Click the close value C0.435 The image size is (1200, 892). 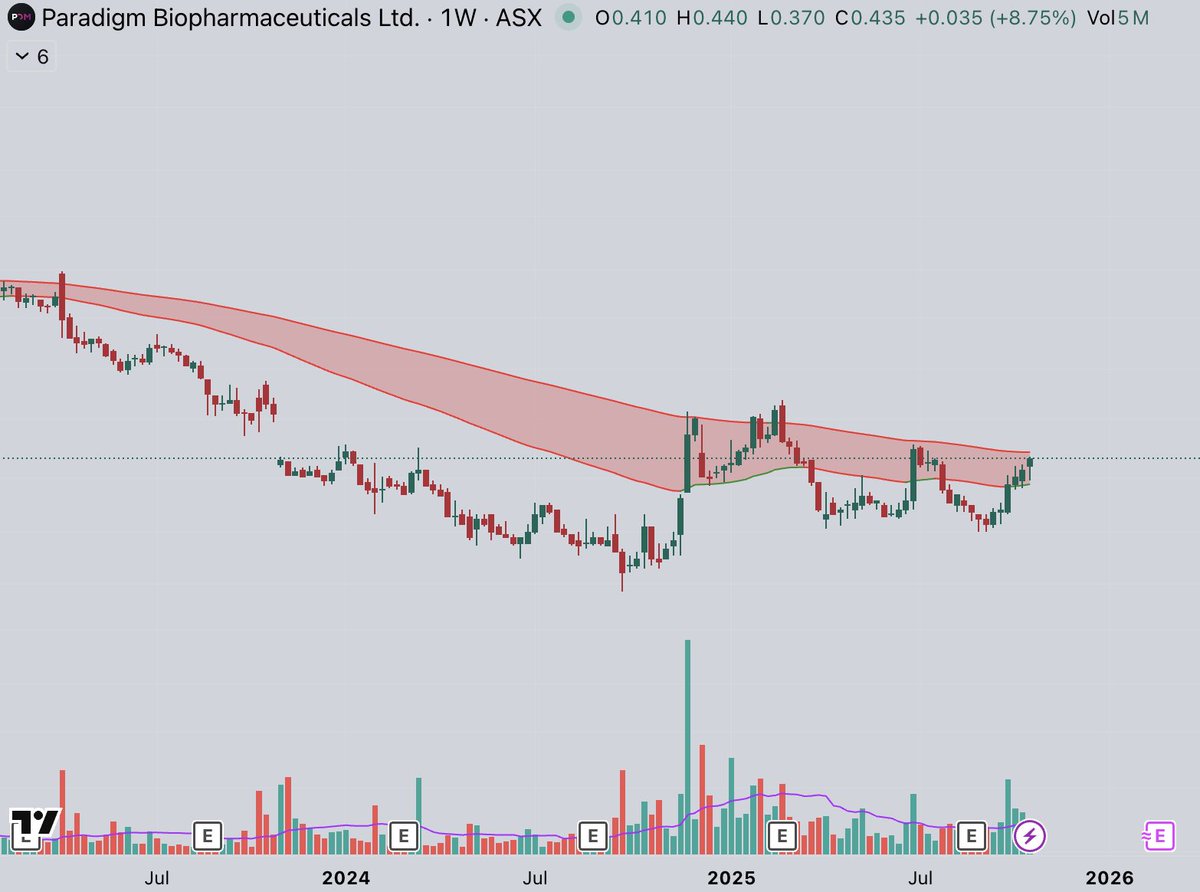click(870, 18)
